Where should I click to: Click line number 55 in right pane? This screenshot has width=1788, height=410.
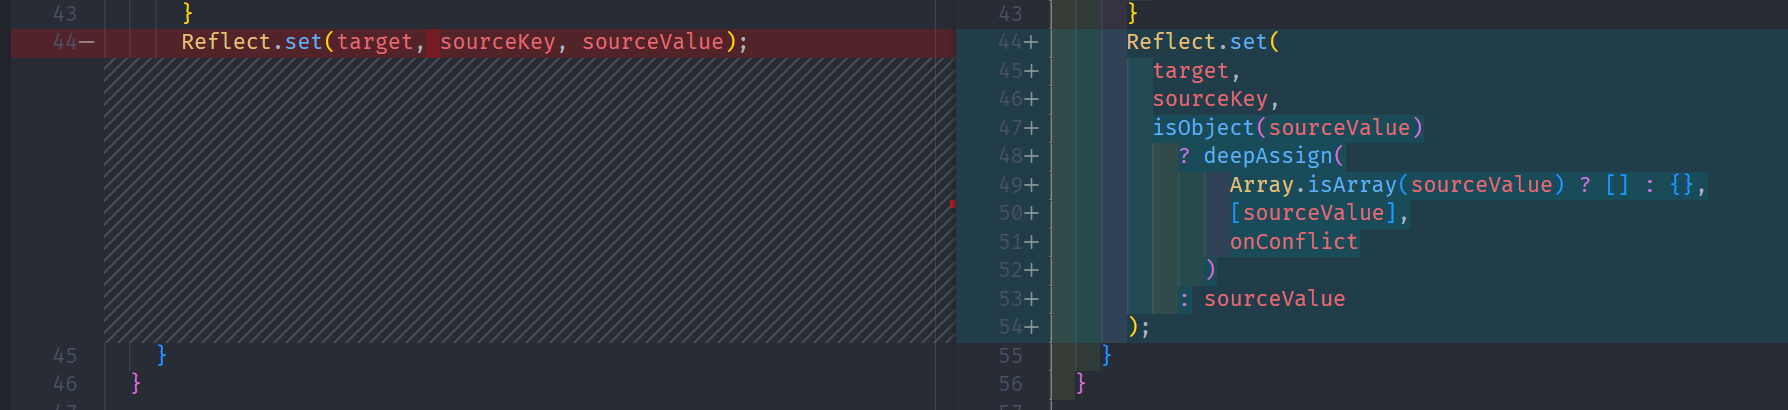coord(1011,356)
